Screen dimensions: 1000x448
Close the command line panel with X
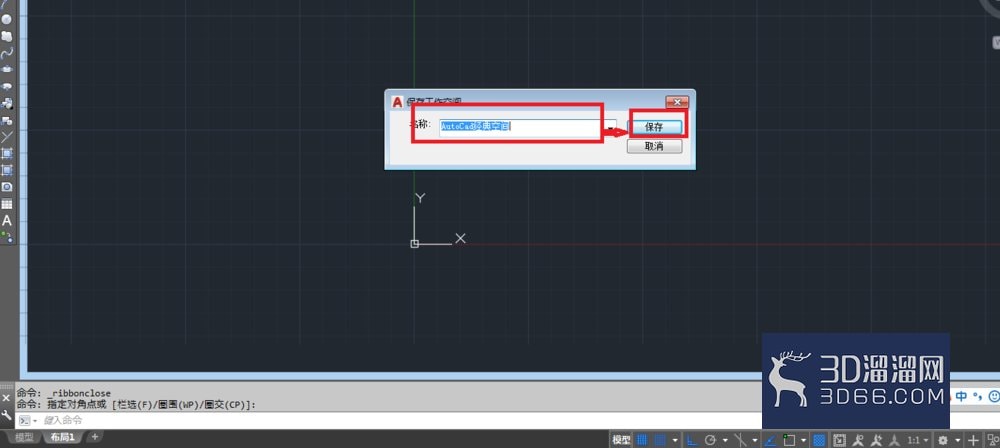click(6, 397)
